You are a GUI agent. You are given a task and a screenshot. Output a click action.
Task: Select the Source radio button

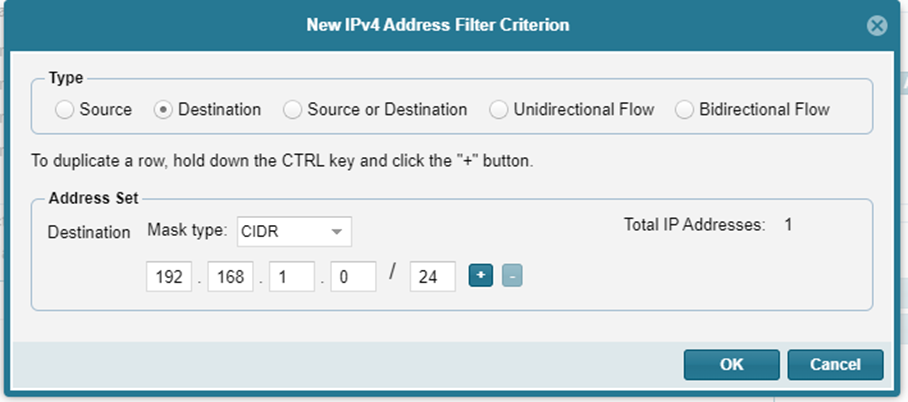65,110
